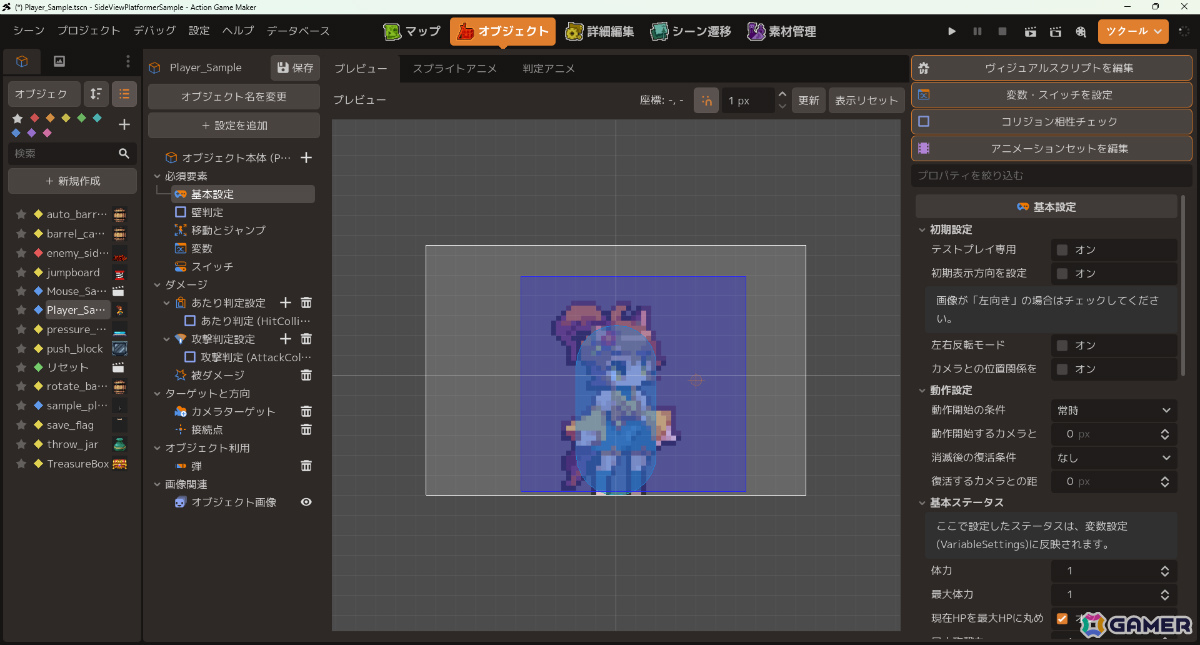Switch to the 判定アニメ tab
This screenshot has height=645, width=1200.
click(548, 68)
